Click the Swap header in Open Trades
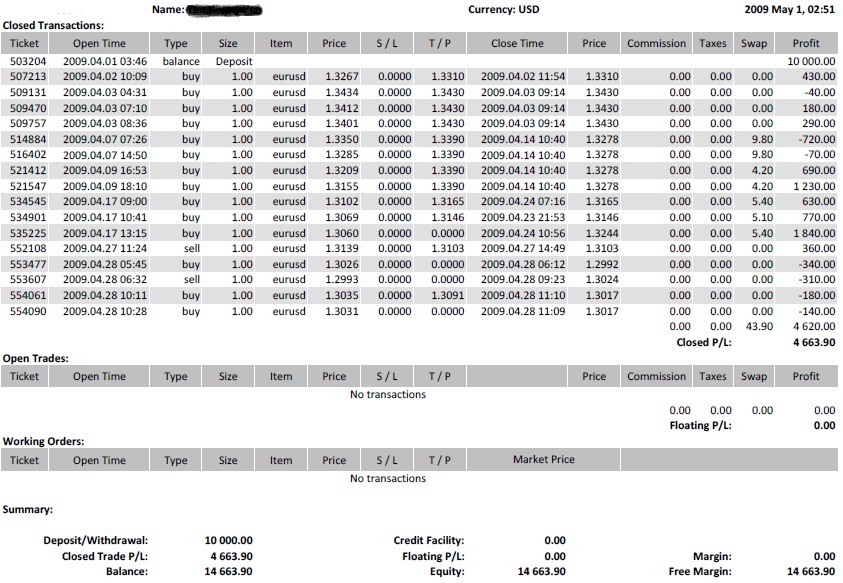843x583 pixels. 754,376
